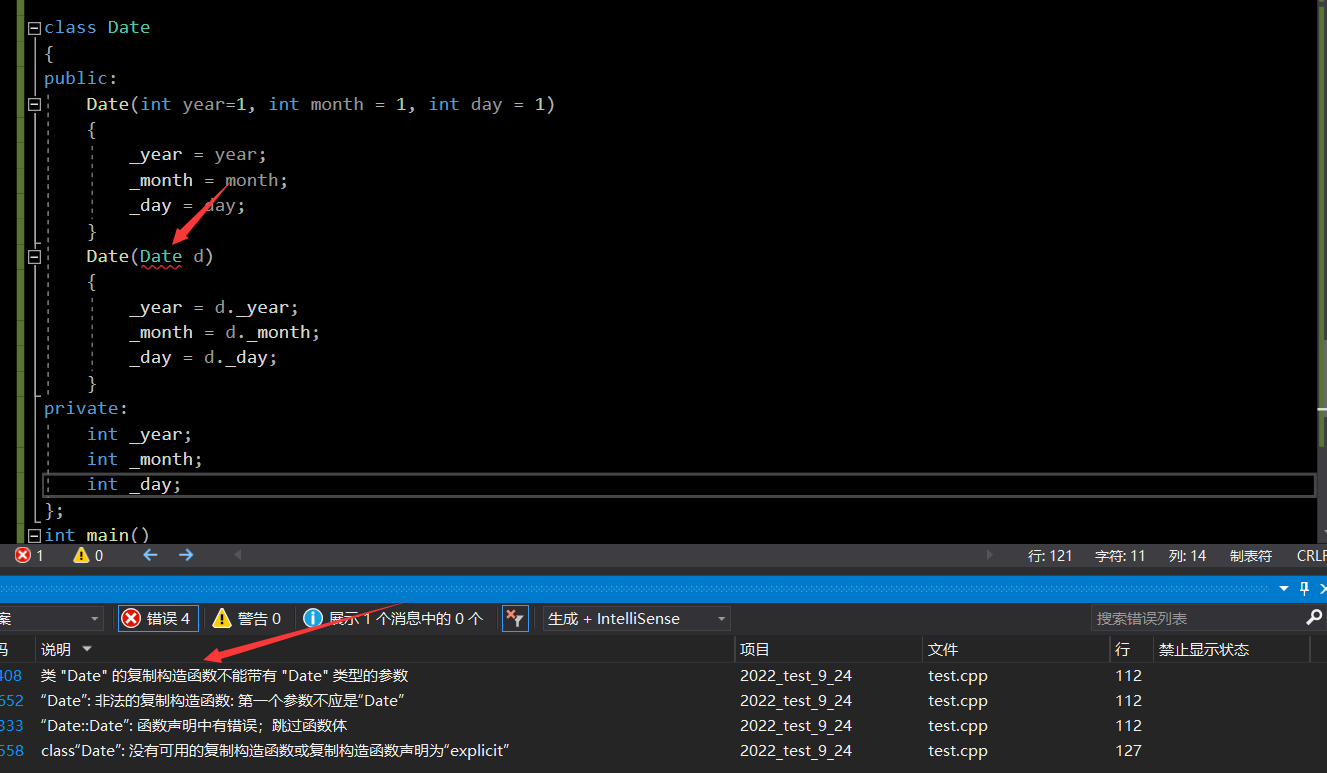The height and width of the screenshot is (773, 1327).
Task: Click the '_month = d._month;' statement
Action: [x=225, y=333]
